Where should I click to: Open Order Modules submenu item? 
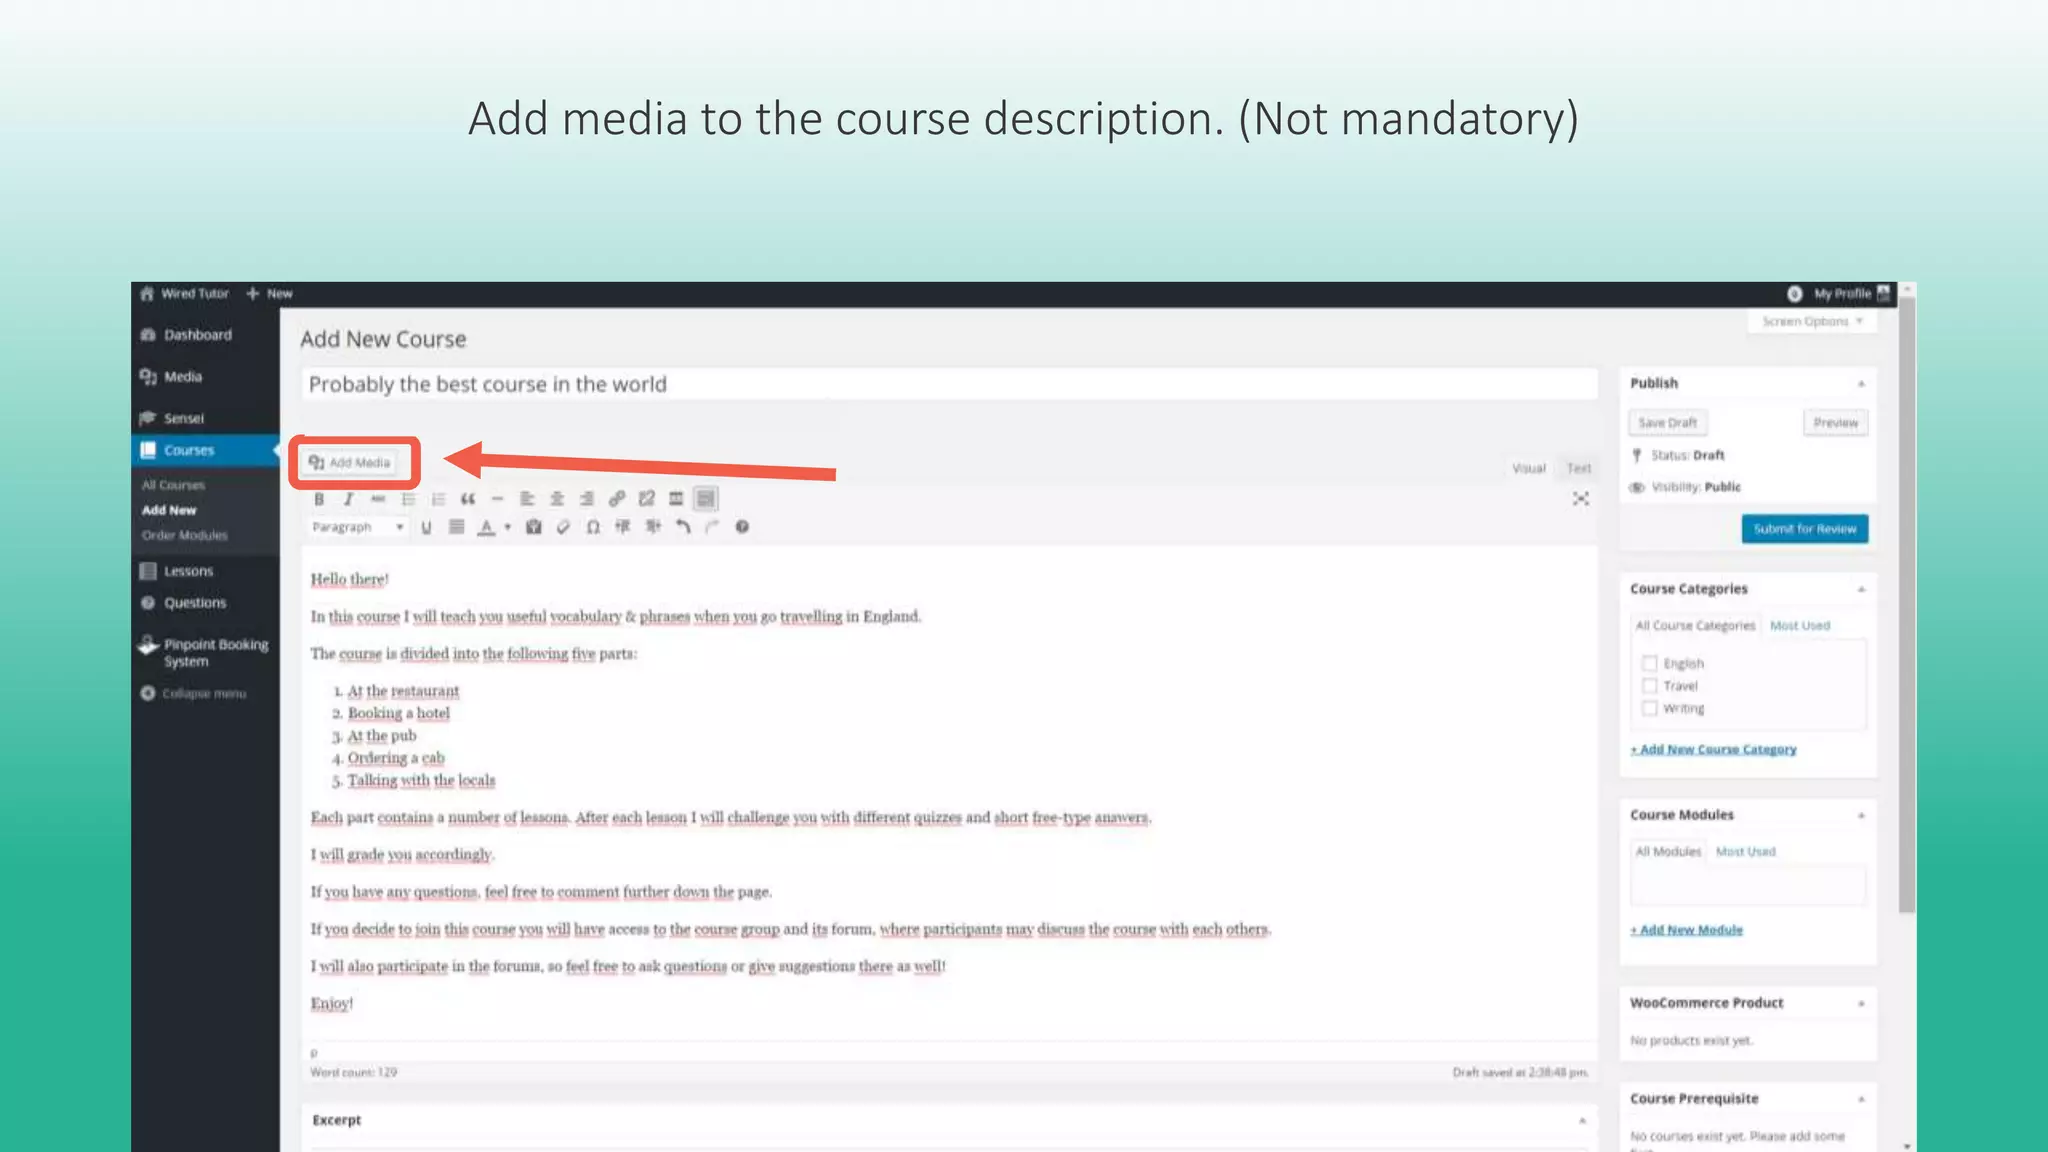(x=185, y=535)
